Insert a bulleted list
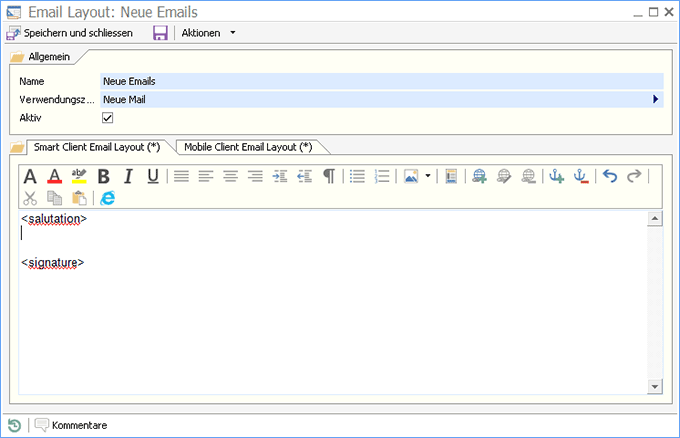The image size is (680, 438). (x=357, y=177)
